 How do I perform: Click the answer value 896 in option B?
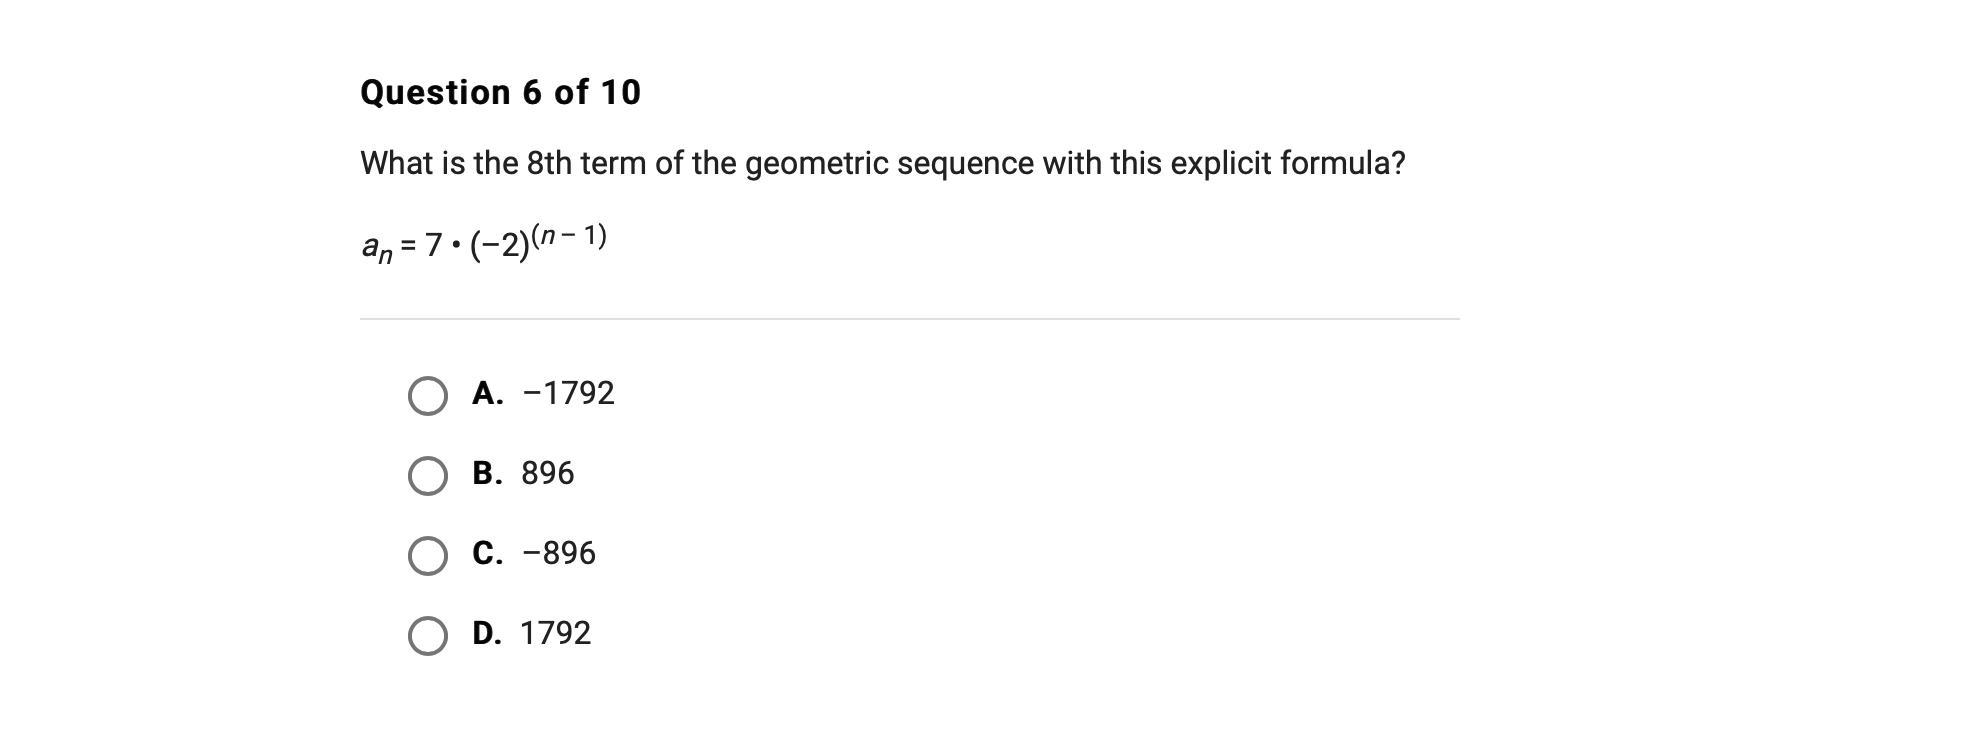coord(548,473)
